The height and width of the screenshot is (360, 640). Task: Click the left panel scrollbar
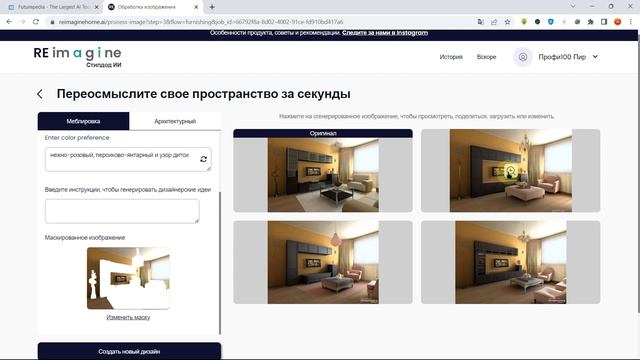[220, 263]
